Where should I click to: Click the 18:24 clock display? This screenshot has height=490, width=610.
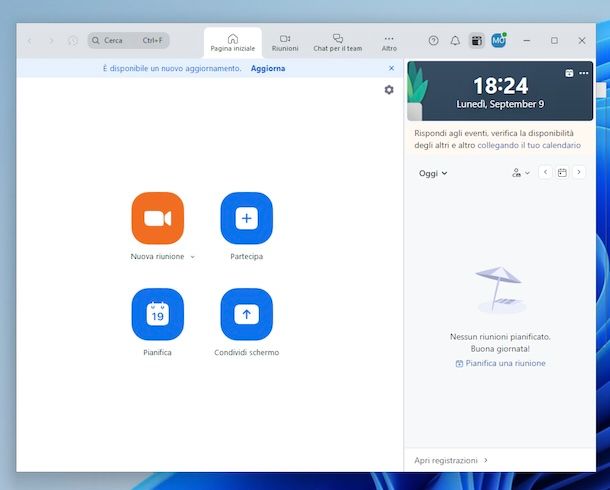[501, 85]
